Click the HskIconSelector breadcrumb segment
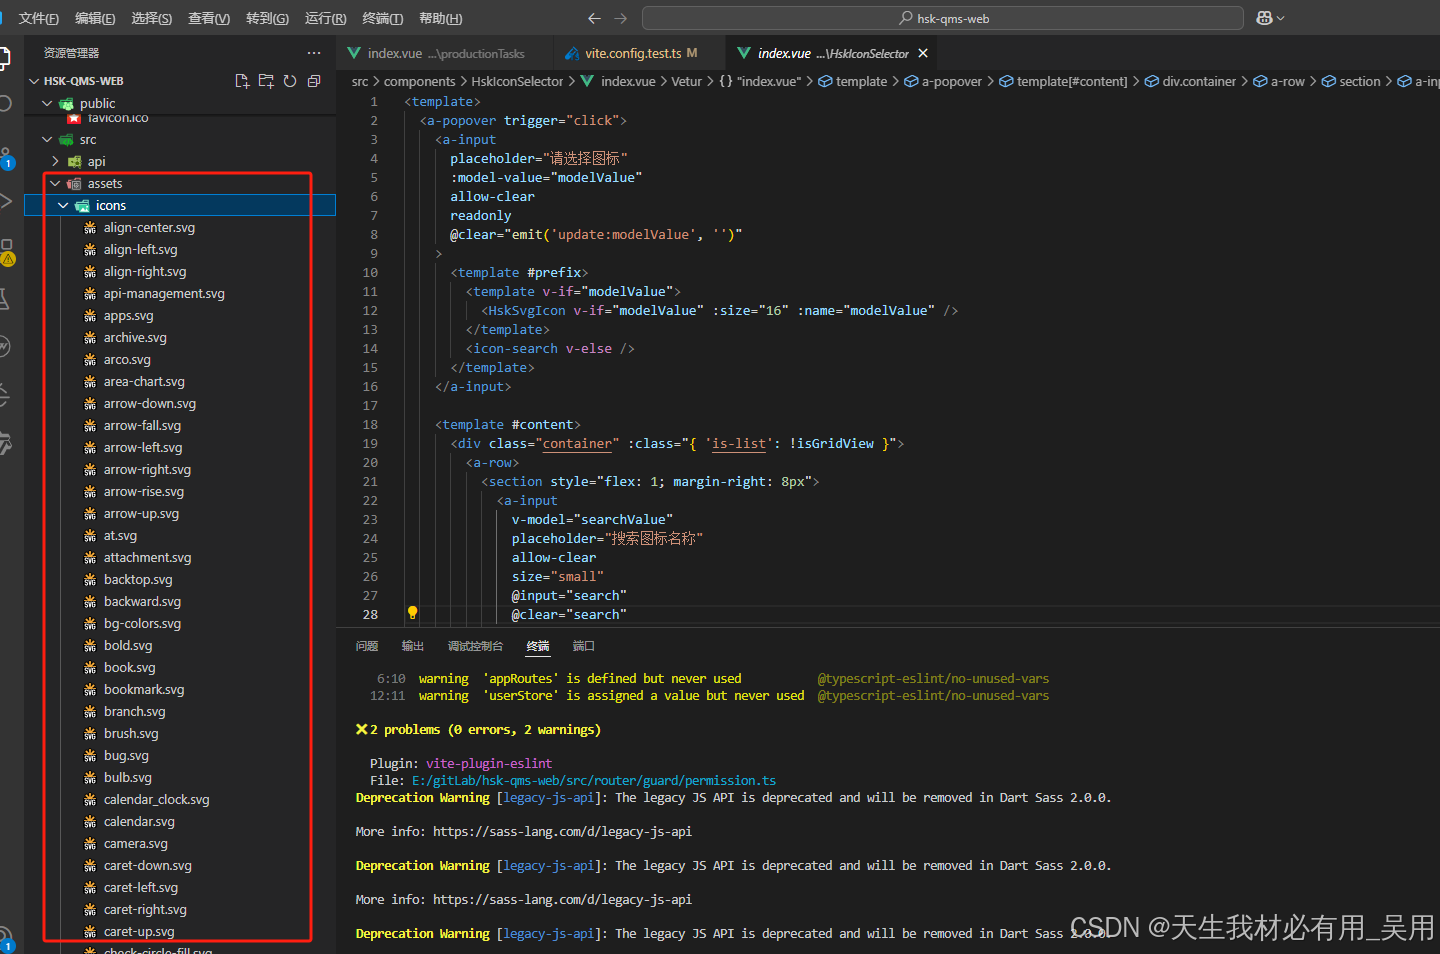The width and height of the screenshot is (1440, 954). [517, 81]
